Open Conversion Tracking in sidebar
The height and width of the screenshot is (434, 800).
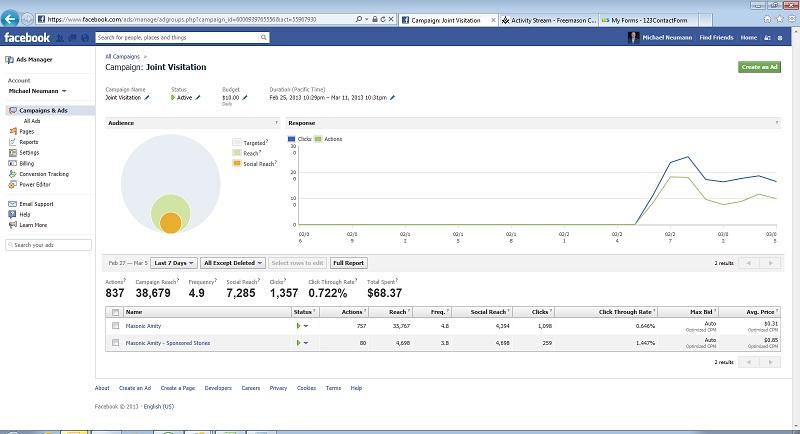44,174
